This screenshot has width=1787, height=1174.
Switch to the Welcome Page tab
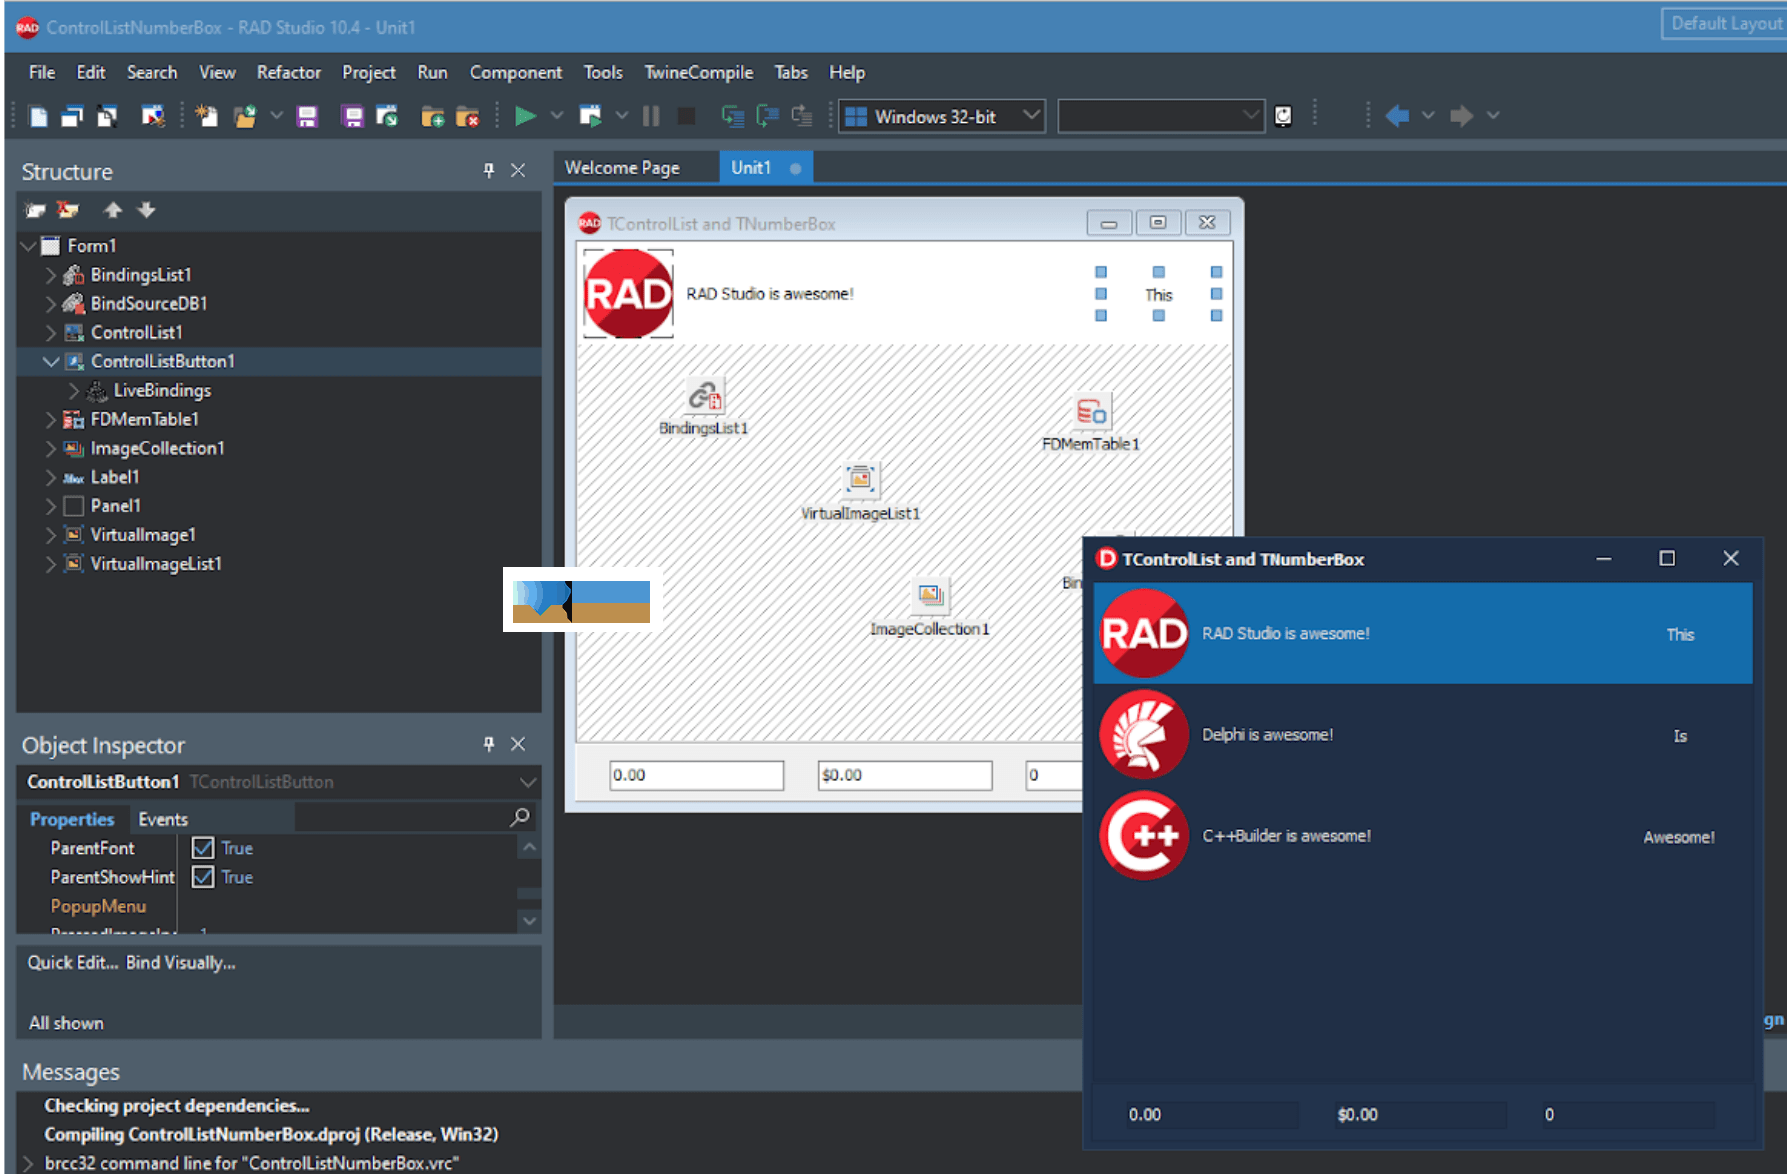point(622,168)
